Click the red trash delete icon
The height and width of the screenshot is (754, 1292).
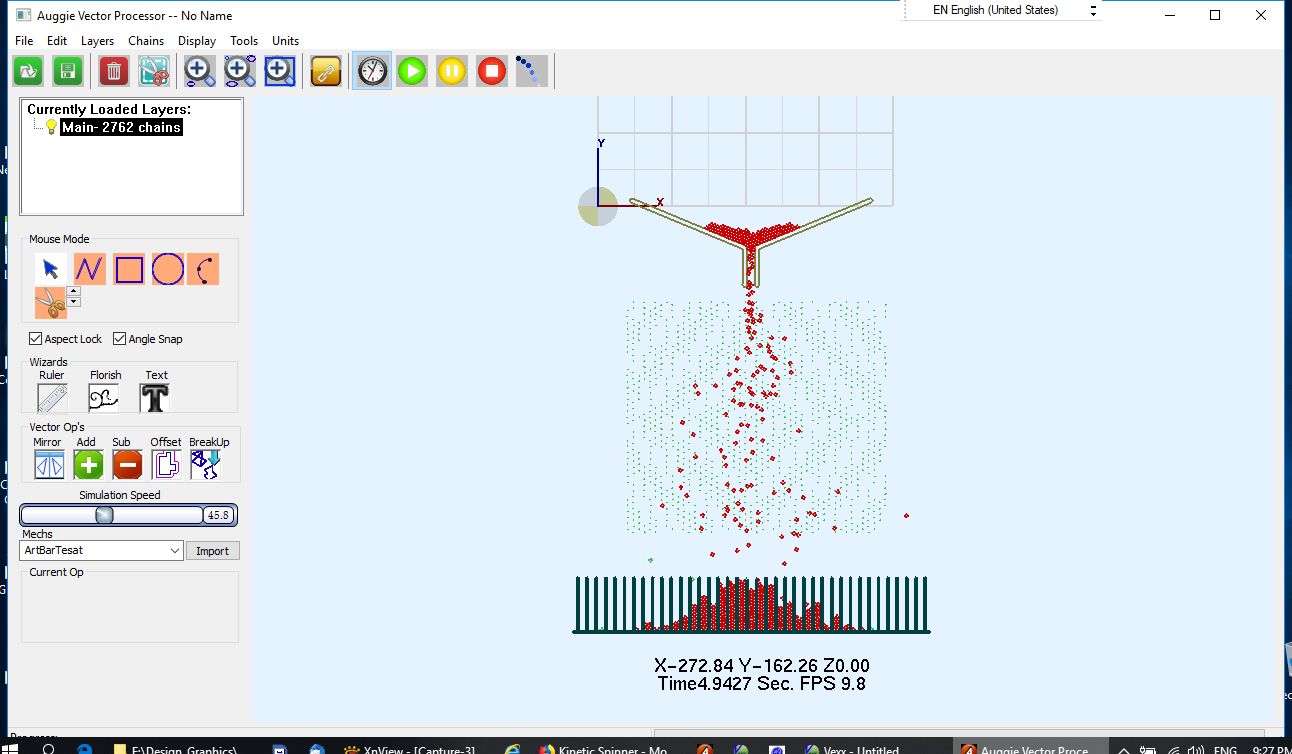[114, 71]
